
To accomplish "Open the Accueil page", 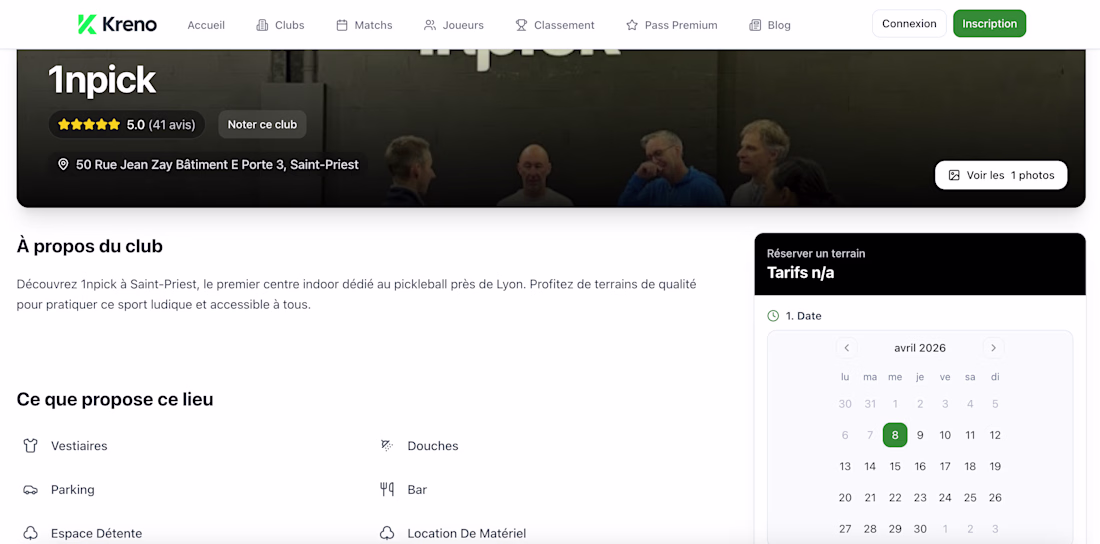I will click(x=206, y=25).
